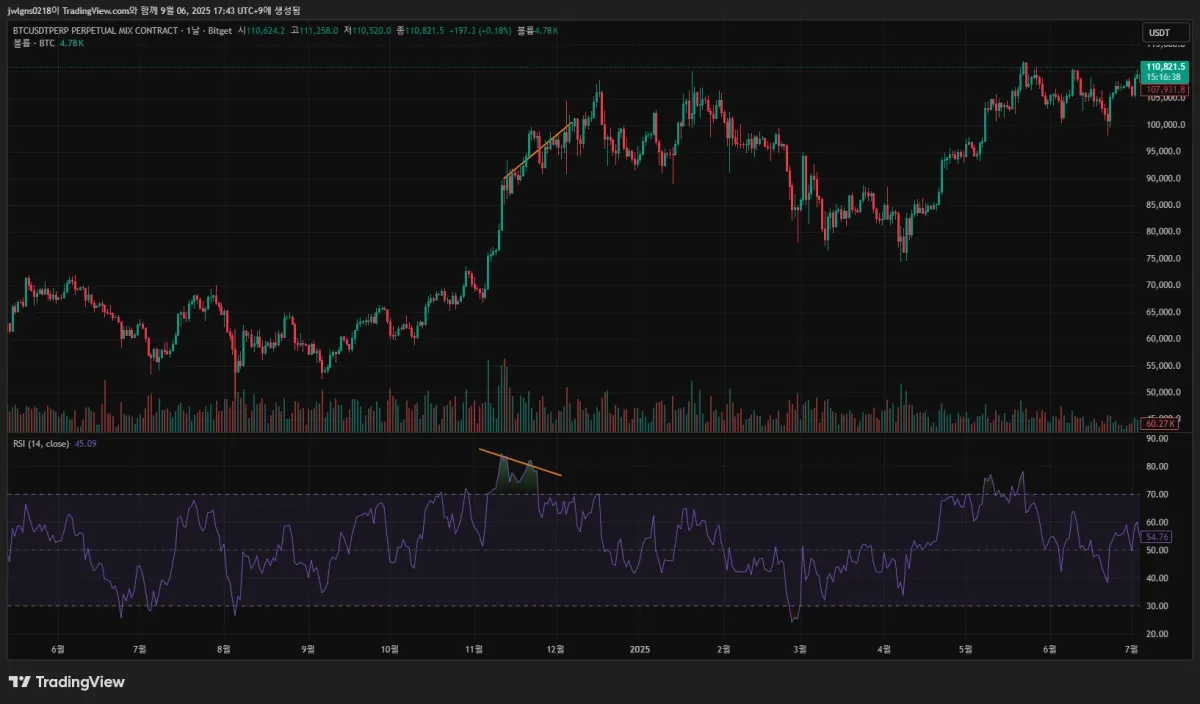1200x704 pixels.
Task: Click the 11월 label on time axis
Action: point(474,649)
